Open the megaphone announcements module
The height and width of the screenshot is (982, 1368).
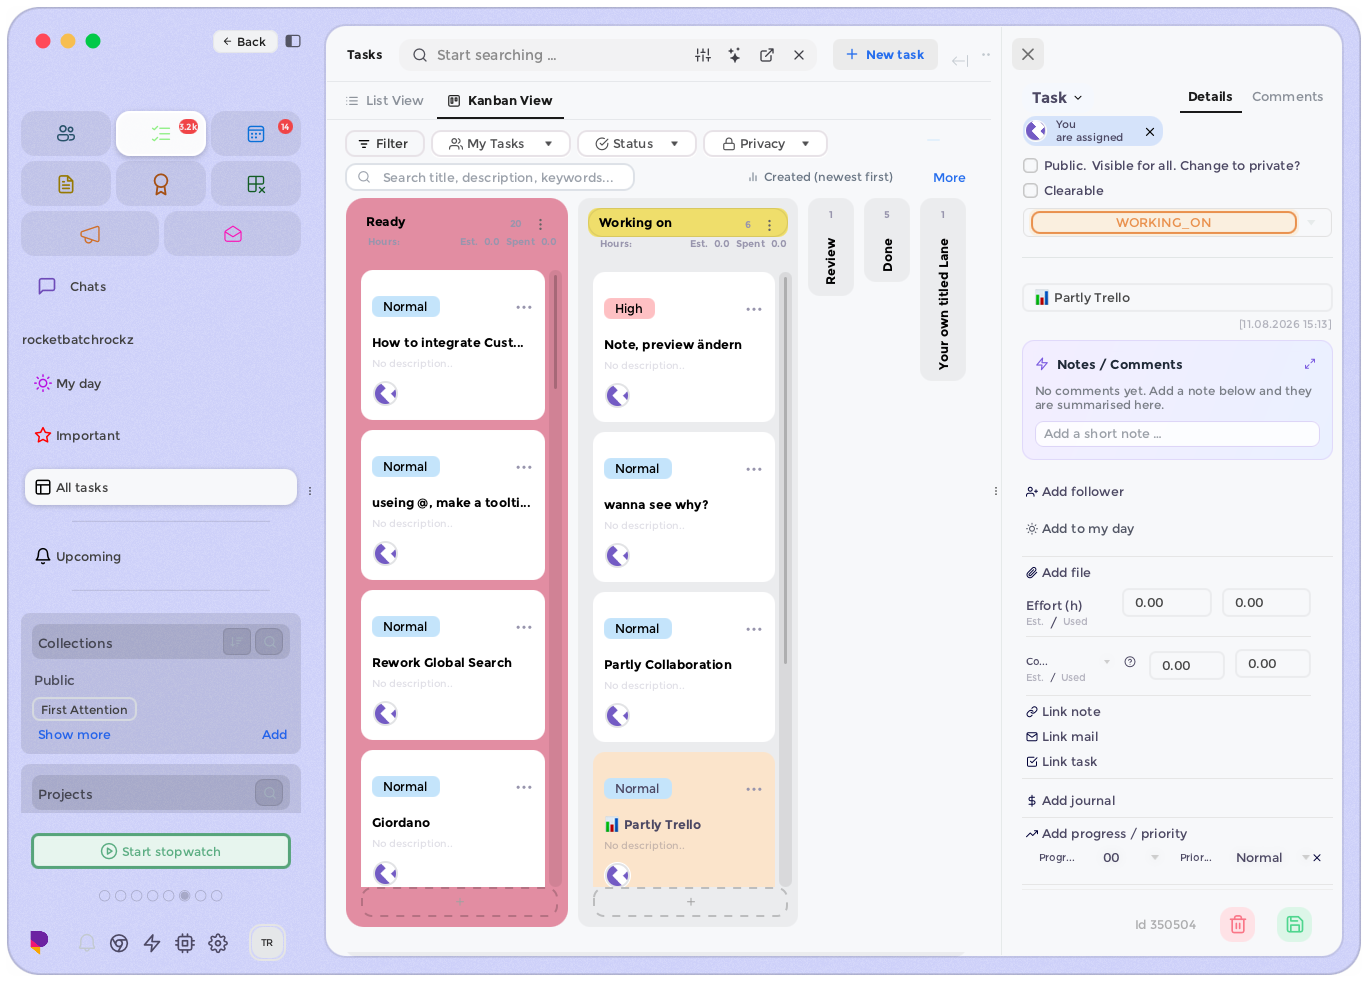pos(90,234)
